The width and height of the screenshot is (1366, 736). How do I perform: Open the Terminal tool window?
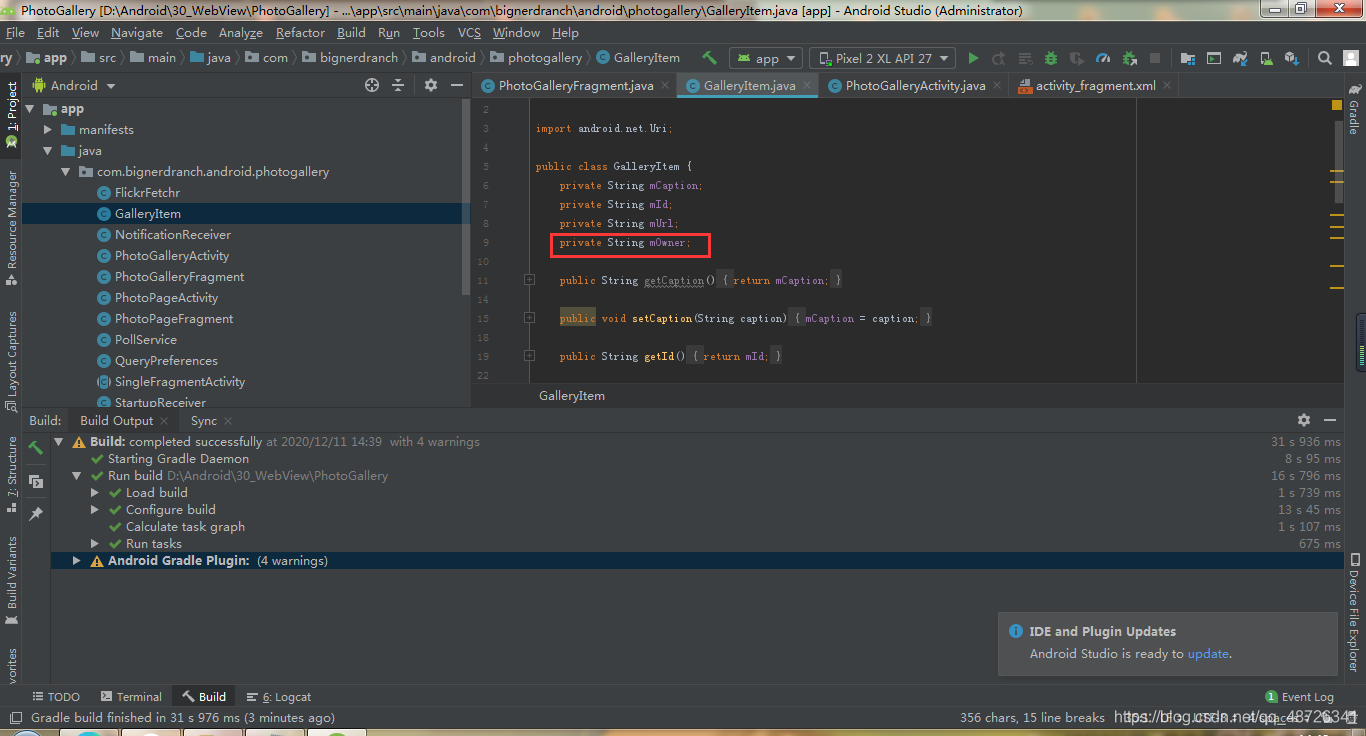point(131,697)
